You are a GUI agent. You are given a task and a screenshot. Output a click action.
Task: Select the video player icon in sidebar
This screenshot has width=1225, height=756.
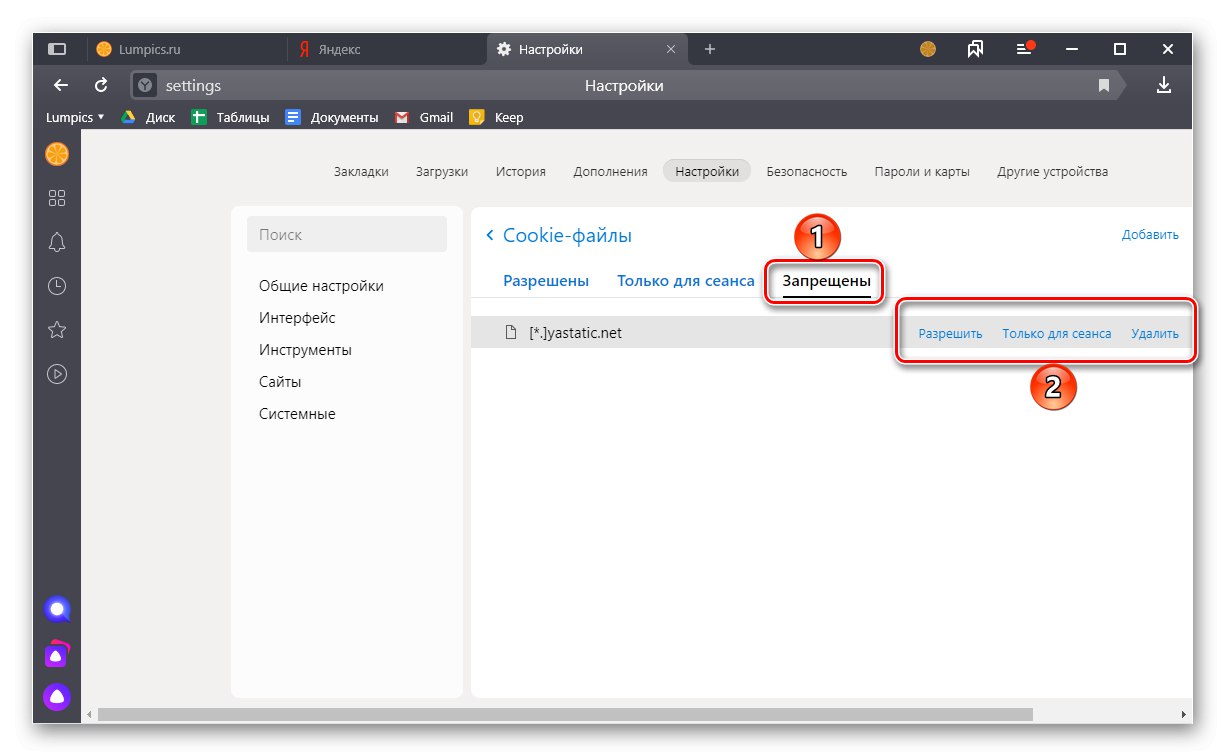56,374
